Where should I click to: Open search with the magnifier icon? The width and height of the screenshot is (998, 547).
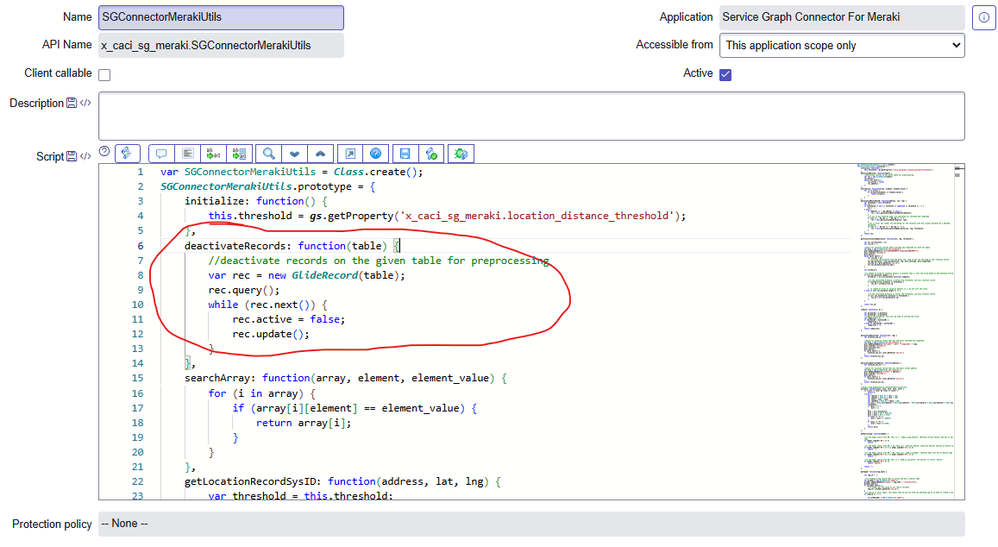(268, 153)
